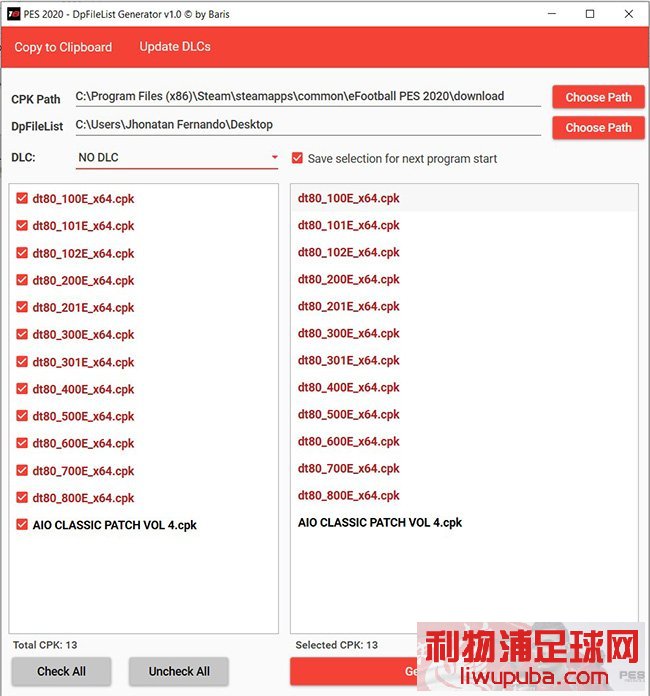Maximize the DpFileList Generator window

tap(590, 14)
